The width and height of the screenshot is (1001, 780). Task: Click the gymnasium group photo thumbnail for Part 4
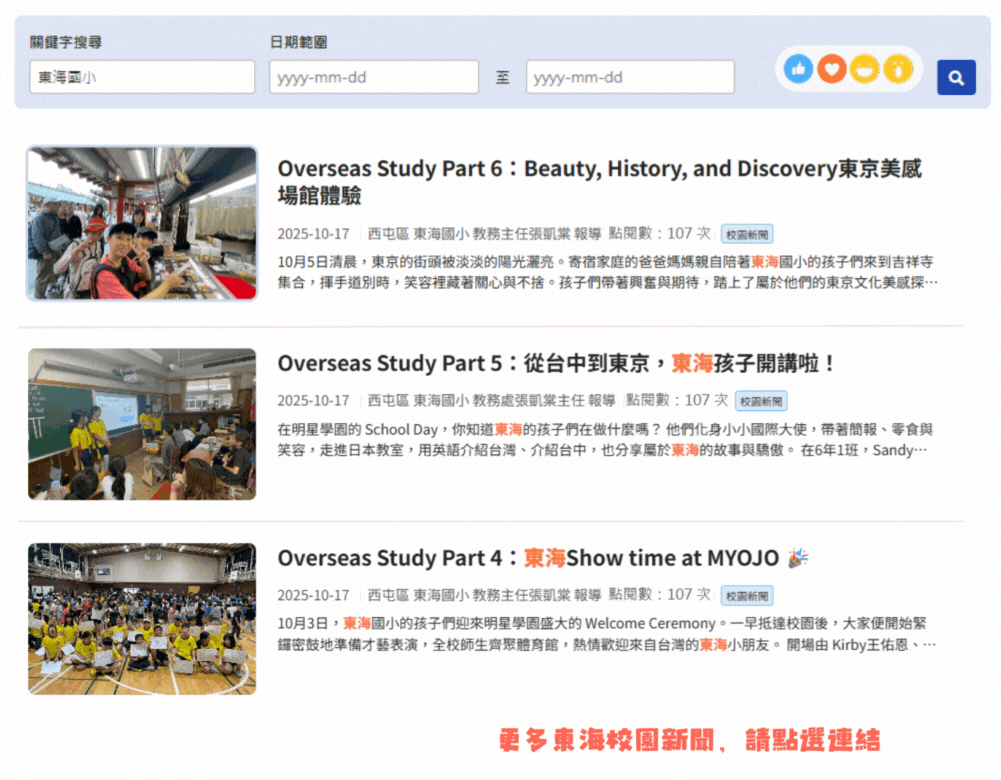[142, 619]
